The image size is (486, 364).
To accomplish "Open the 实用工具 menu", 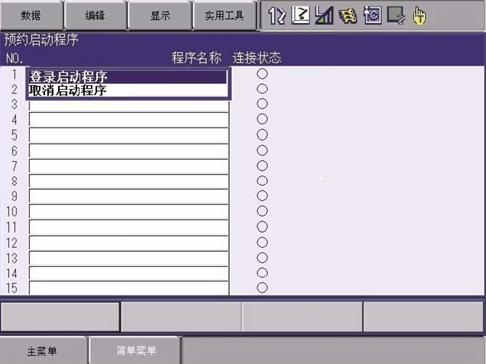I will coord(225,15).
